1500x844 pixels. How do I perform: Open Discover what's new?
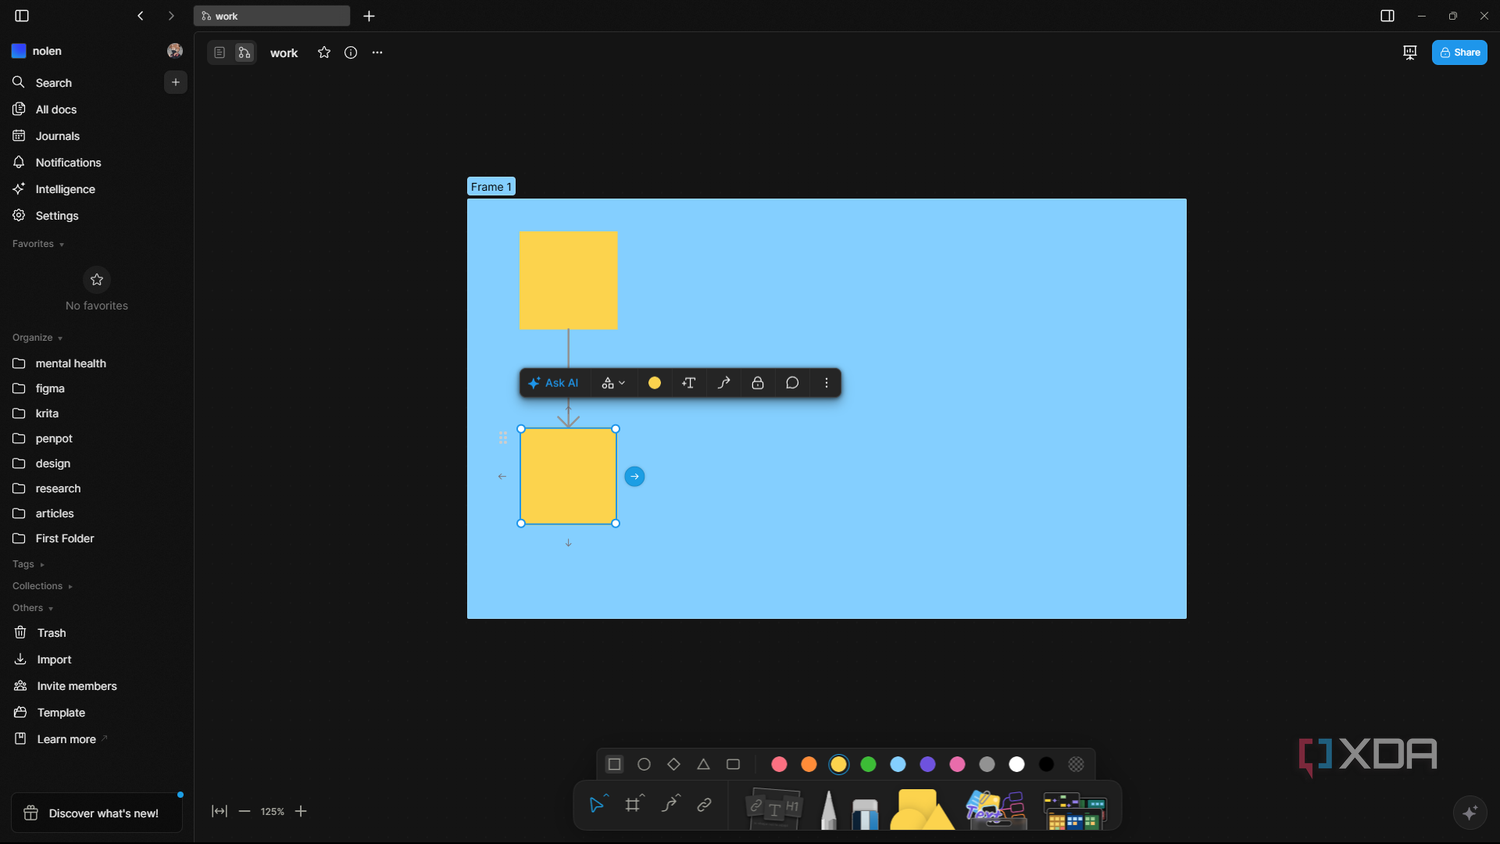pyautogui.click(x=96, y=813)
